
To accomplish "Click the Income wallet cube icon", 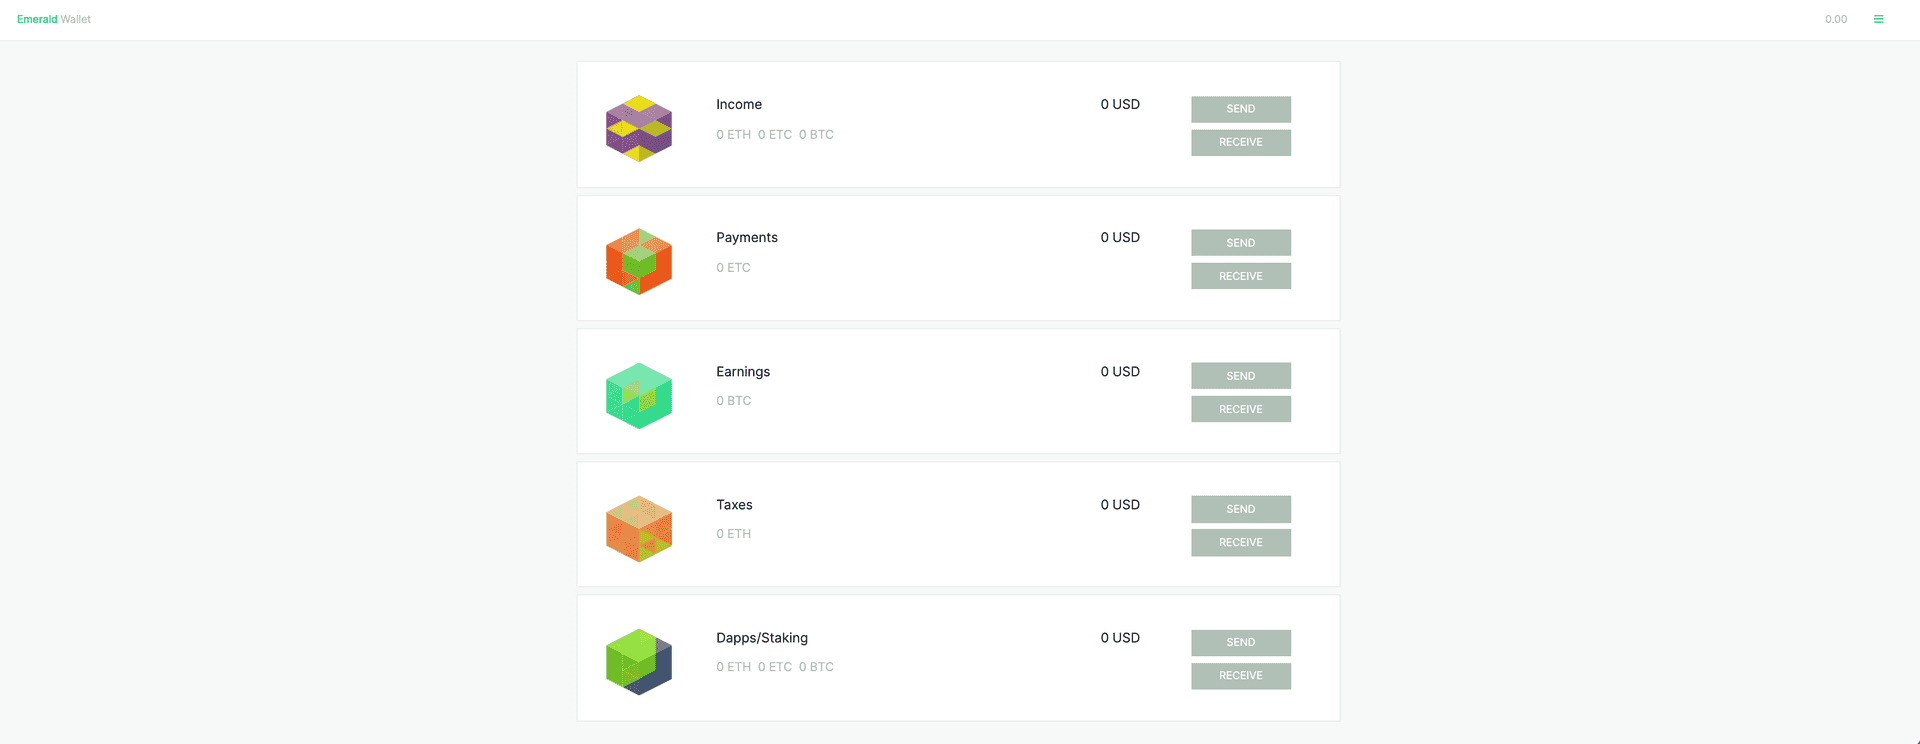I will point(639,128).
